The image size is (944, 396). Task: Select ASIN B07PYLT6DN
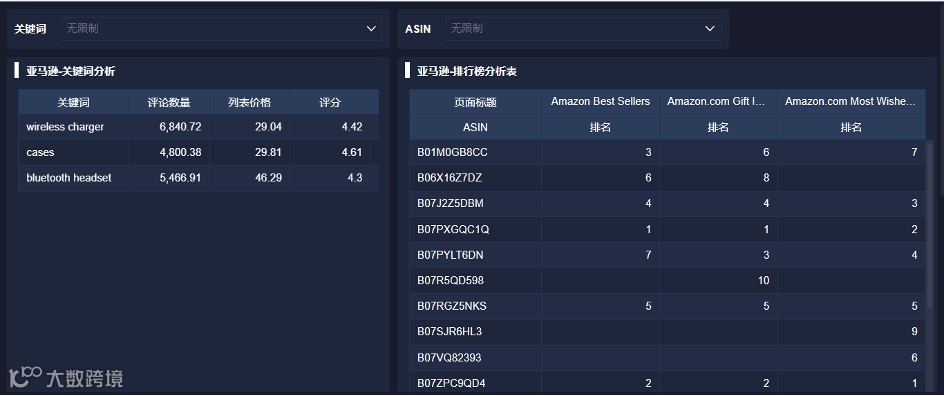450,255
